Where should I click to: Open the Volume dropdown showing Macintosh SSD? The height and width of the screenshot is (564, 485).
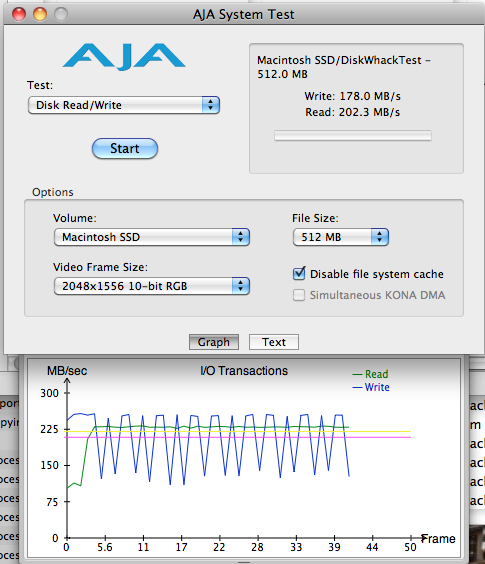point(151,237)
